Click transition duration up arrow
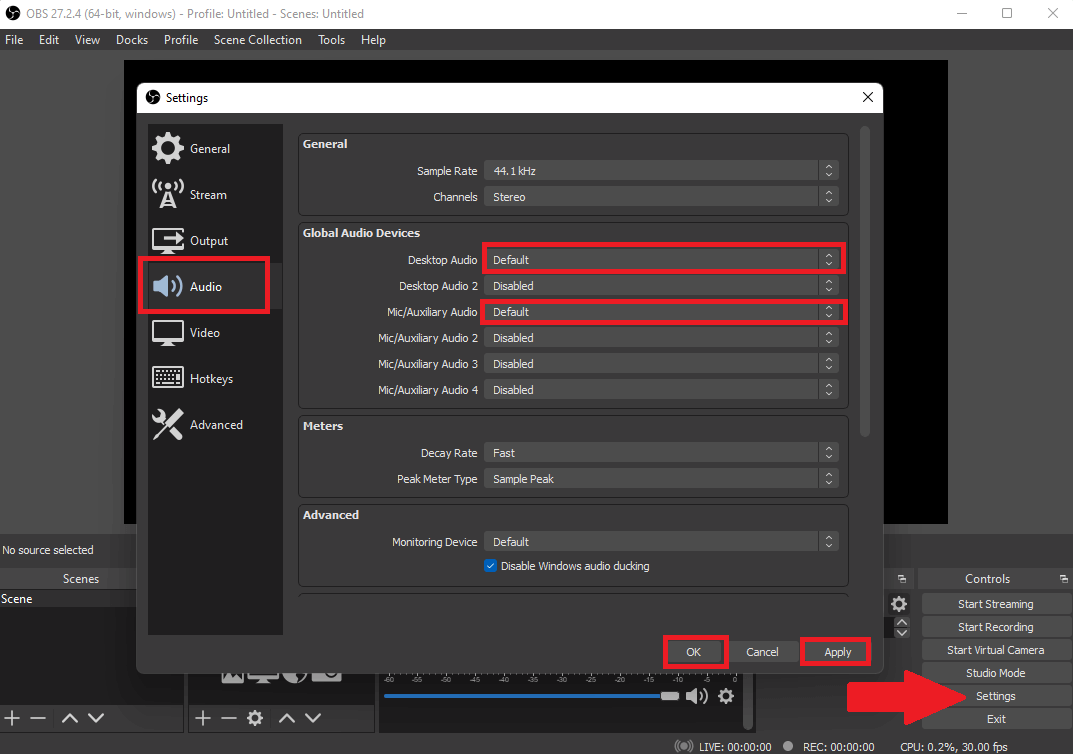1073x754 pixels. click(x=902, y=622)
